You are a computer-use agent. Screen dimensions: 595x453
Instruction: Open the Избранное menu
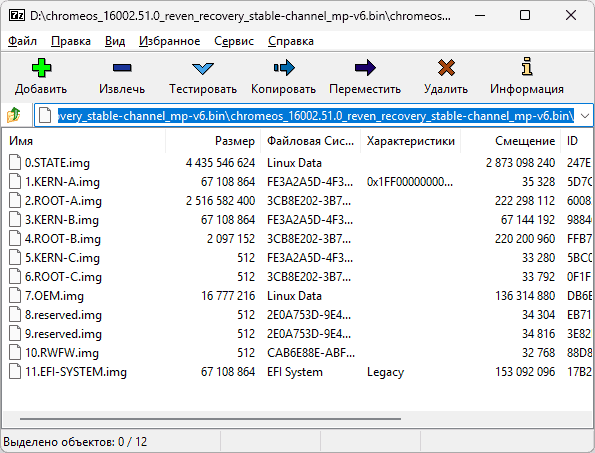[170, 41]
